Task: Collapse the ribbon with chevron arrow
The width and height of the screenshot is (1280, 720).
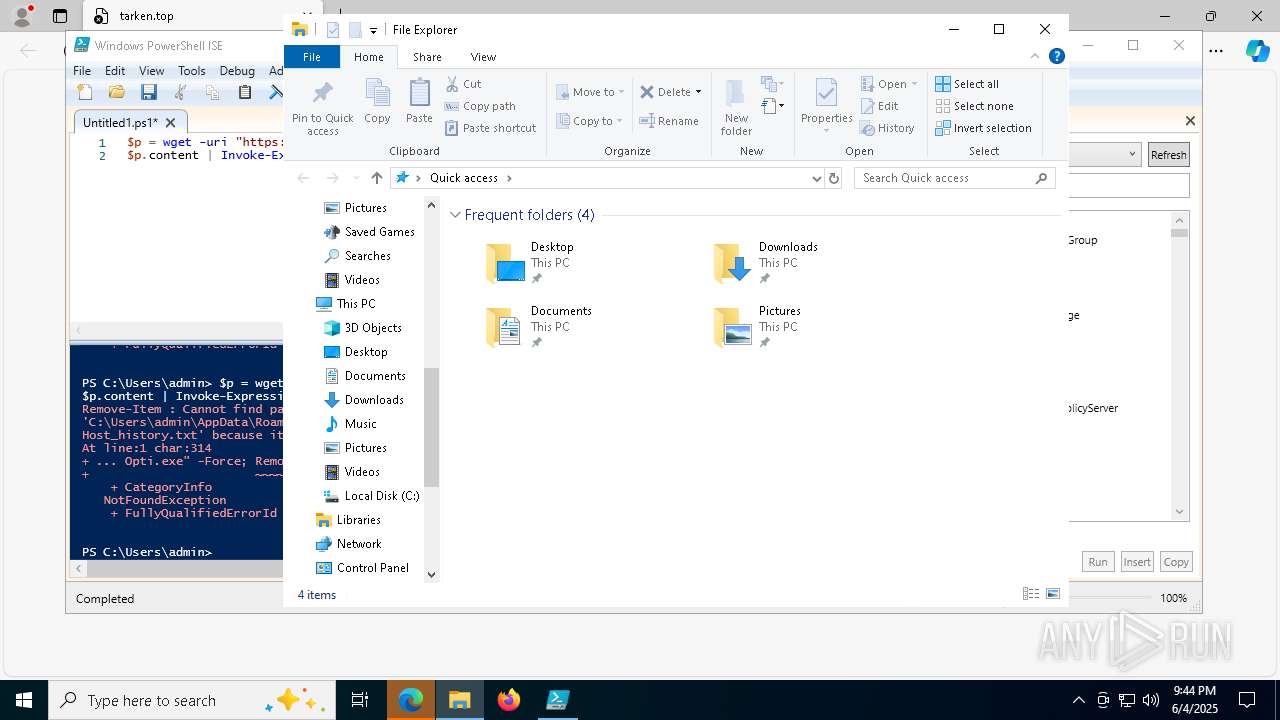Action: pos(1035,56)
